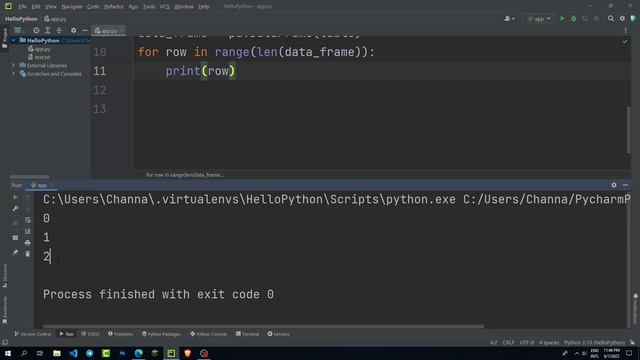Click the inspections checkmark in editor corner
Viewport: 640px width, 360px height.
625,42
